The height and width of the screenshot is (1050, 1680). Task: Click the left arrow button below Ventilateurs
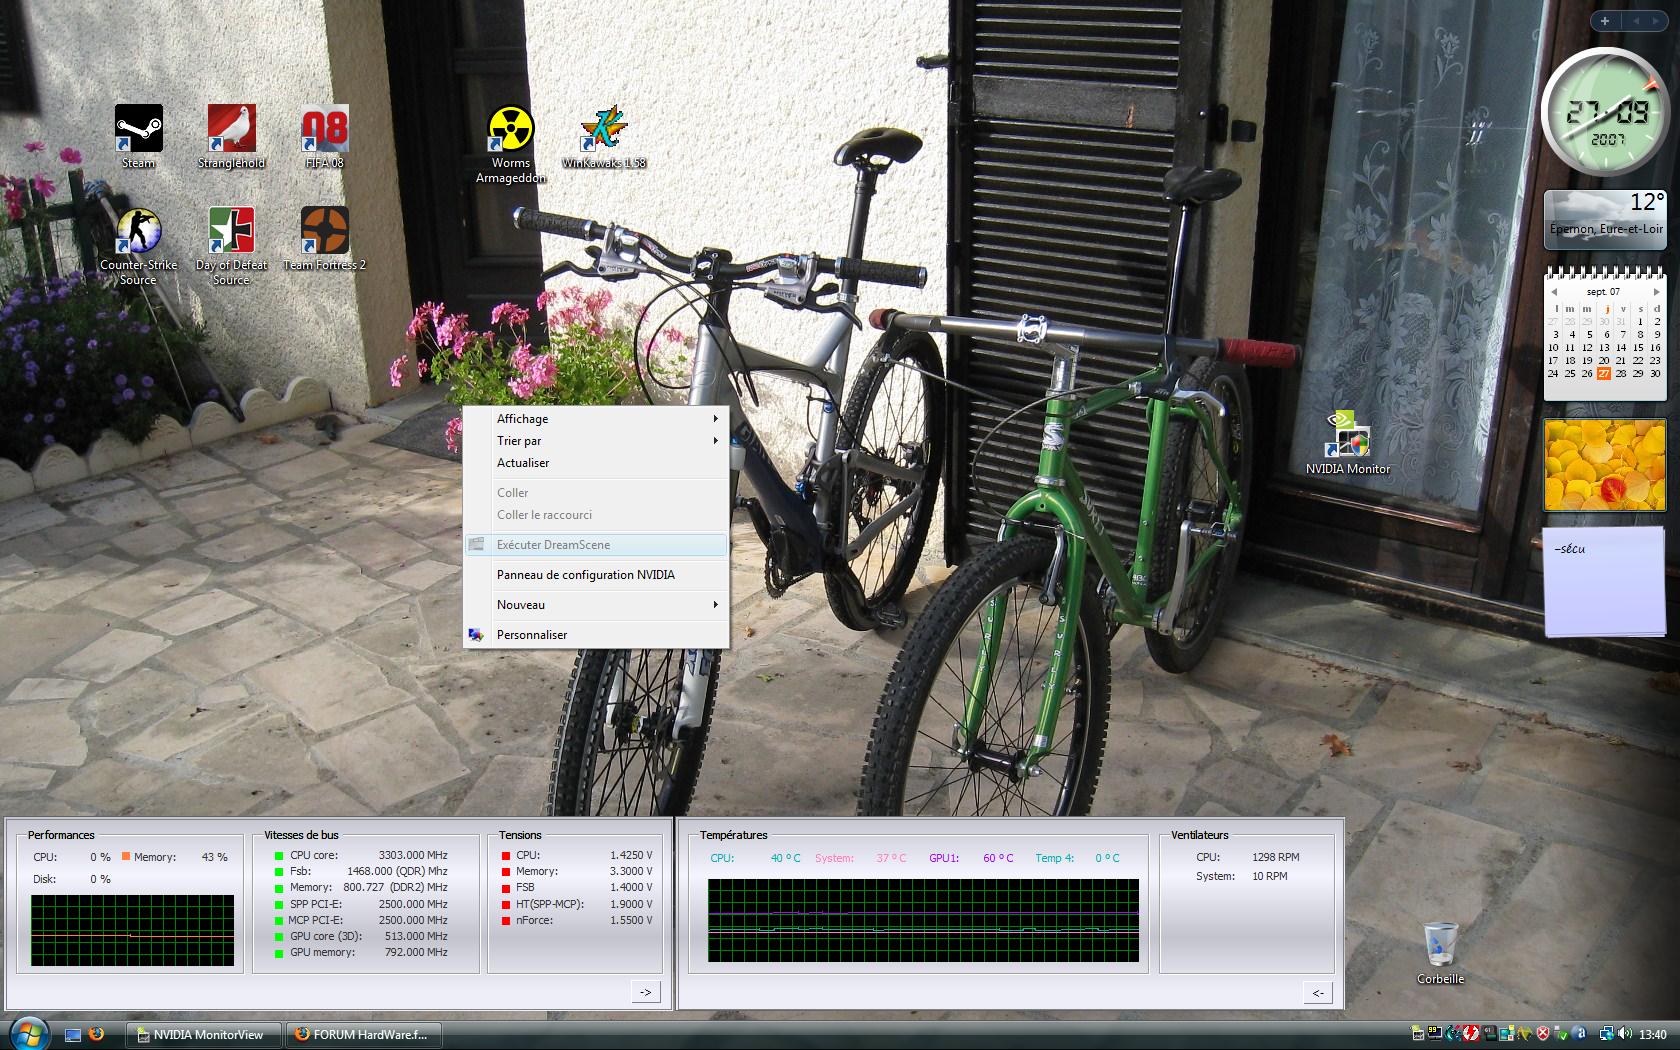pyautogui.click(x=1318, y=992)
